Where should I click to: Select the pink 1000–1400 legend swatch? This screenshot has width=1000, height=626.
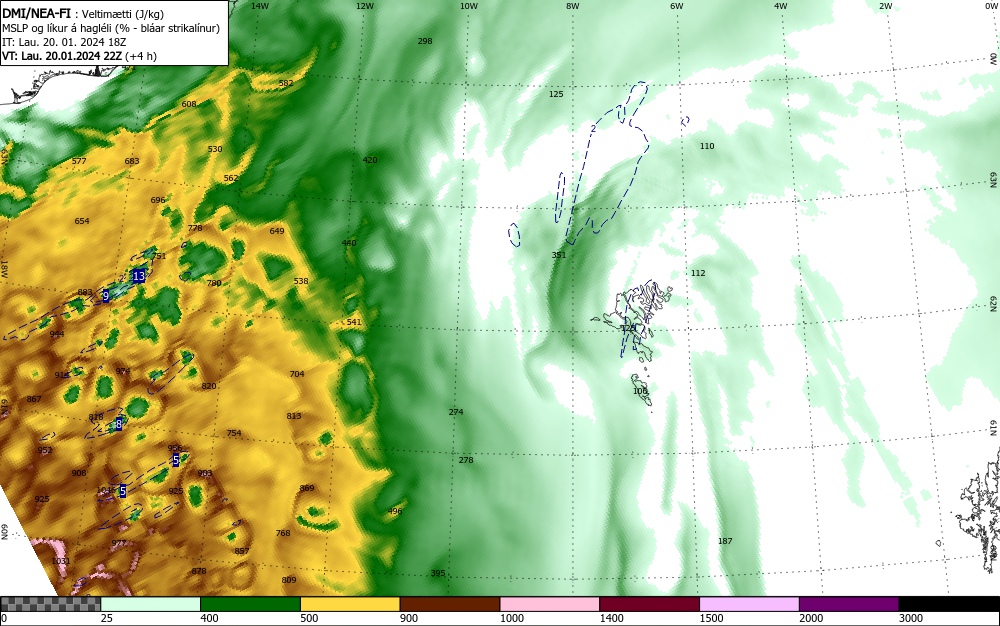pyautogui.click(x=550, y=604)
